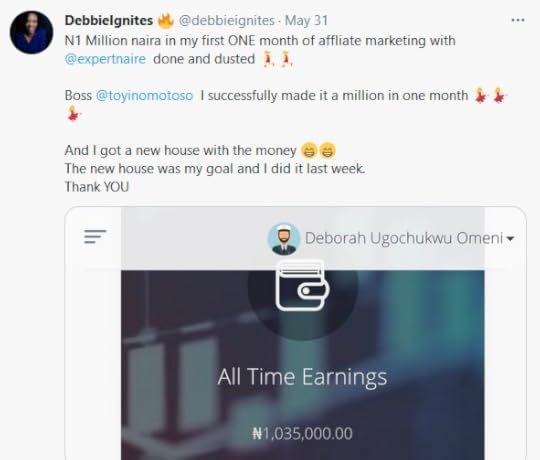
Task: Click the user avatar beside Deborah Ugochukwu Omeni
Action: [x=284, y=239]
